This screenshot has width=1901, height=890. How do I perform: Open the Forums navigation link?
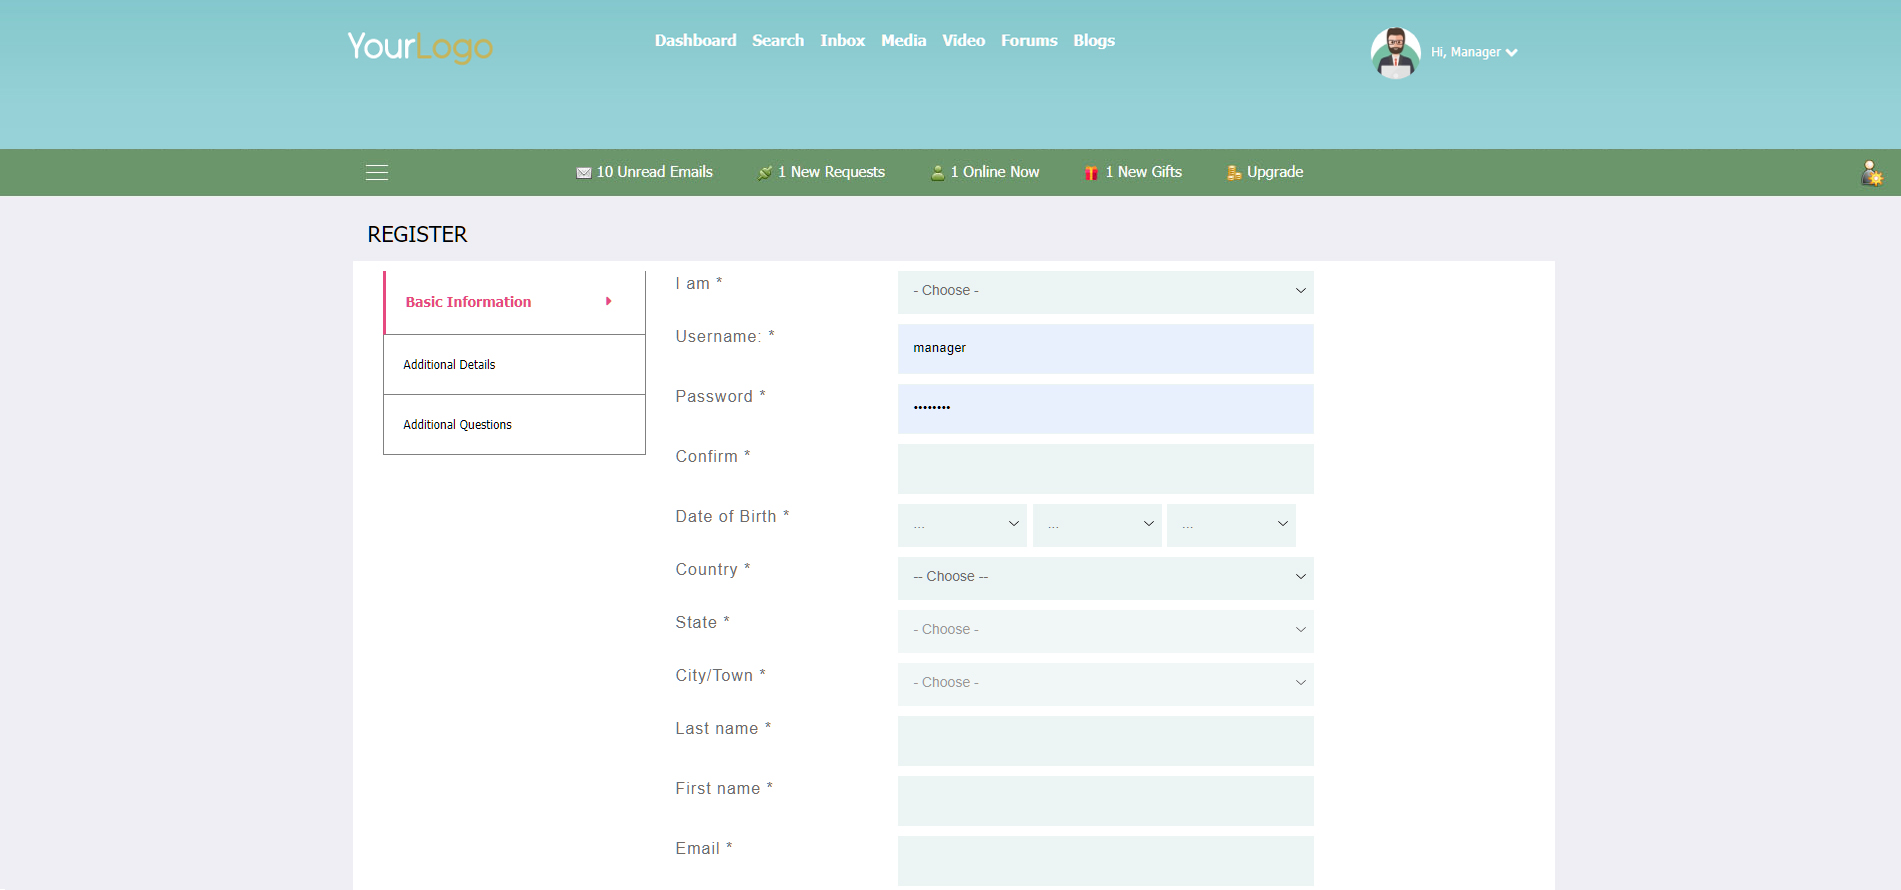point(1029,41)
